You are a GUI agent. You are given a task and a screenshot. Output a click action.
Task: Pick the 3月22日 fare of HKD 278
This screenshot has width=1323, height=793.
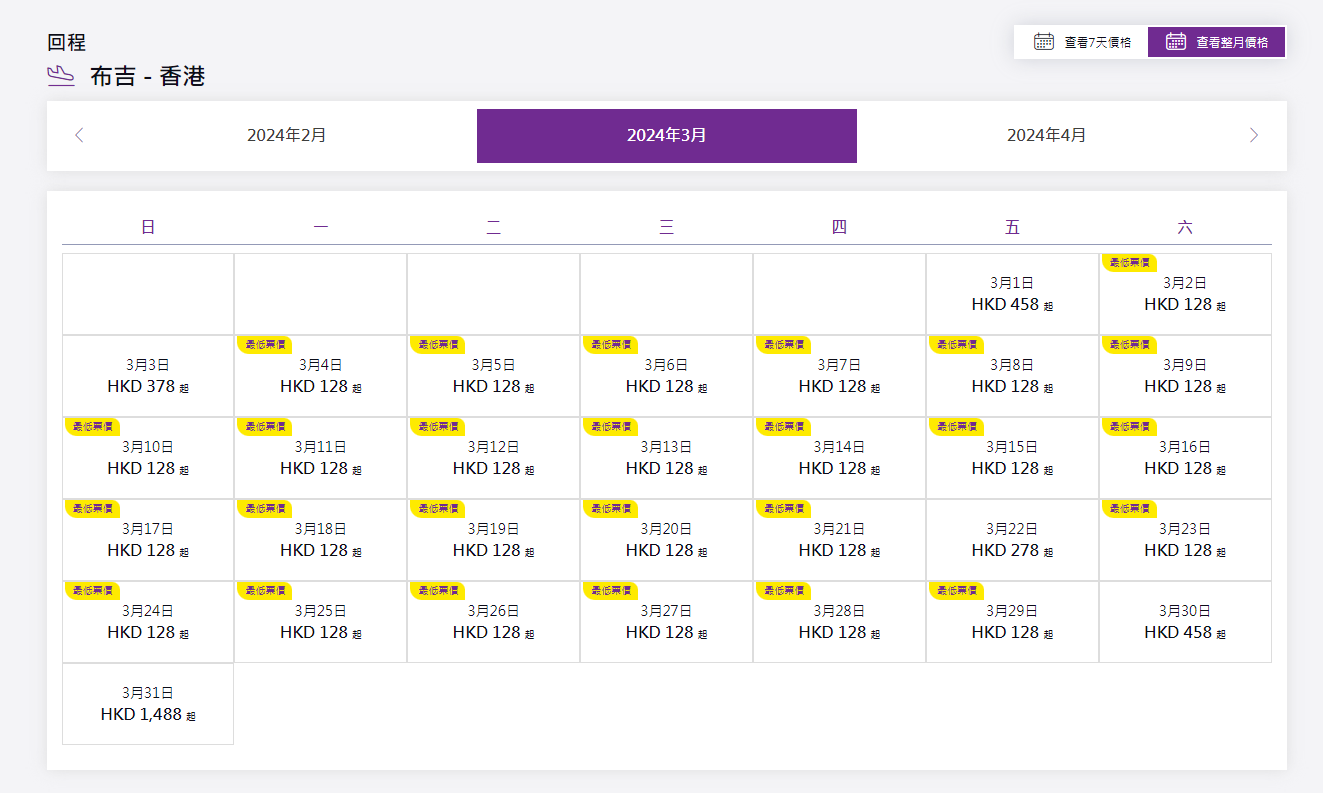(1012, 540)
